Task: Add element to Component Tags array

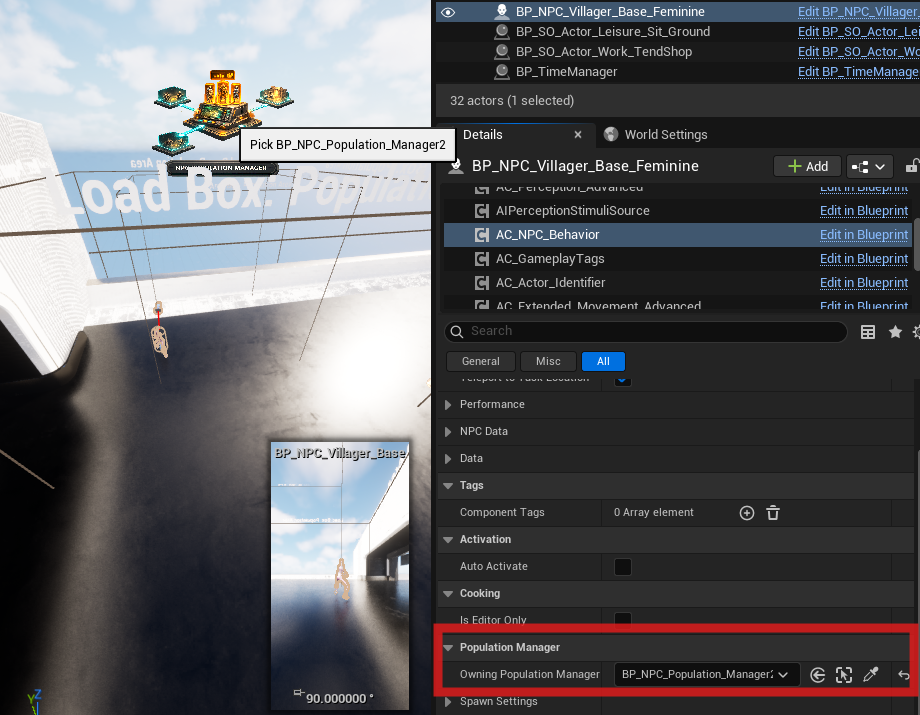Action: (746, 513)
